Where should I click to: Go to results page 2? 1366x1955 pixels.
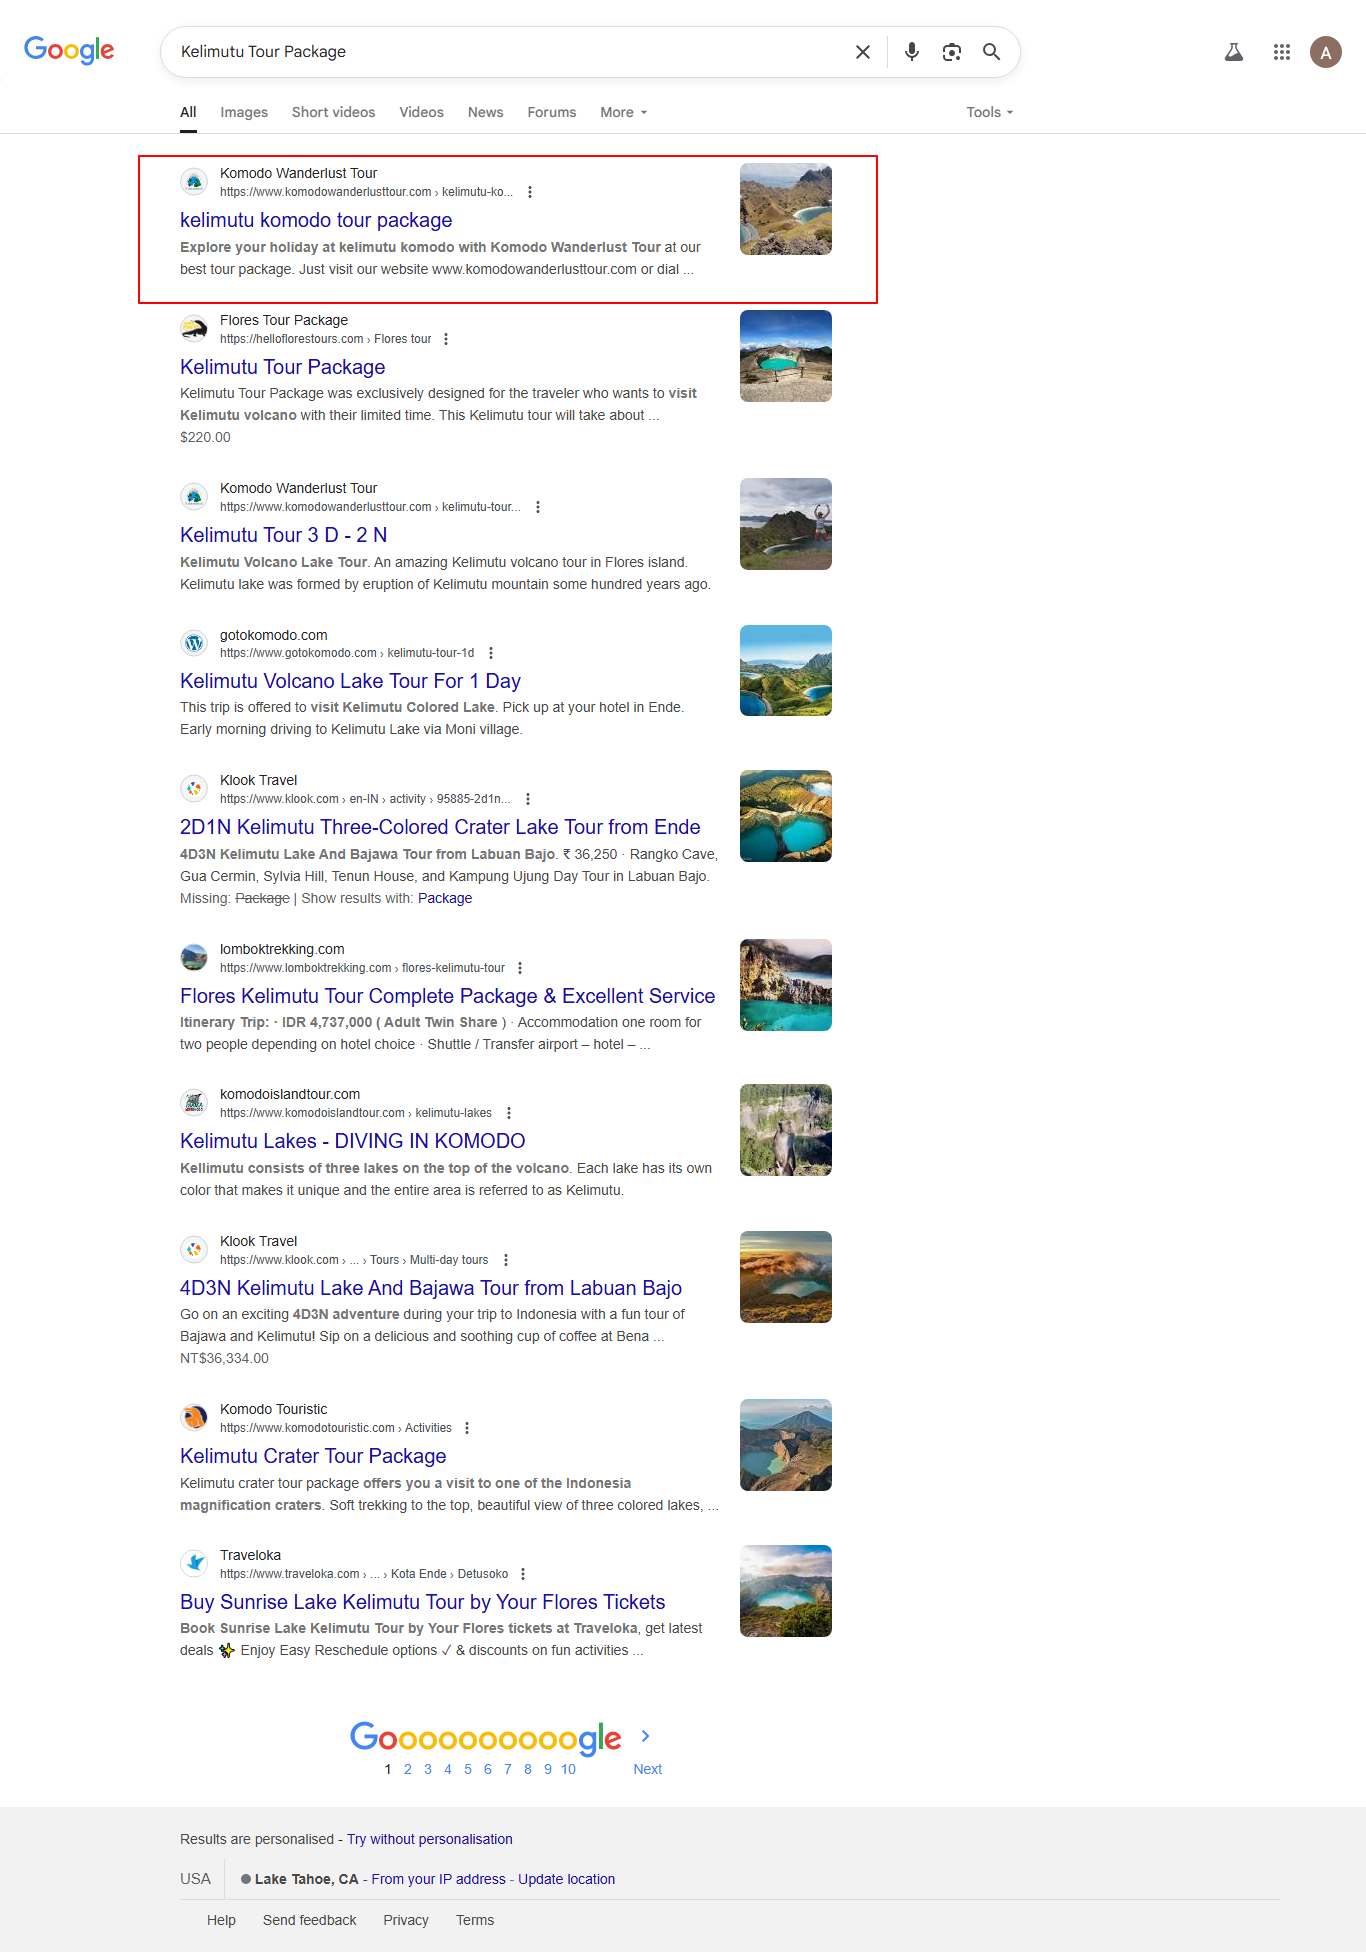point(408,1769)
